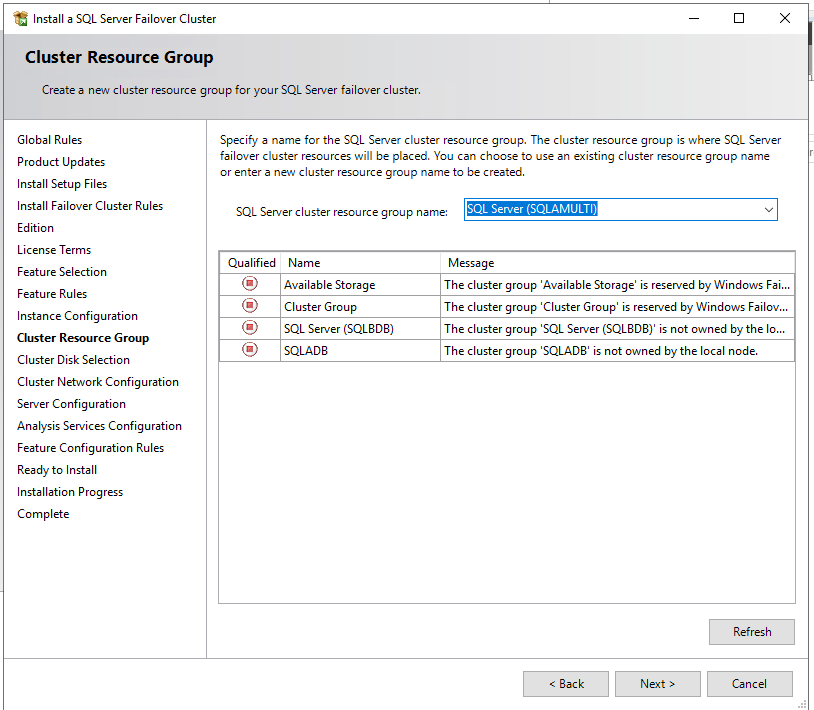Click the failed status icon for SQLADB
The image size is (814, 710).
250,350
